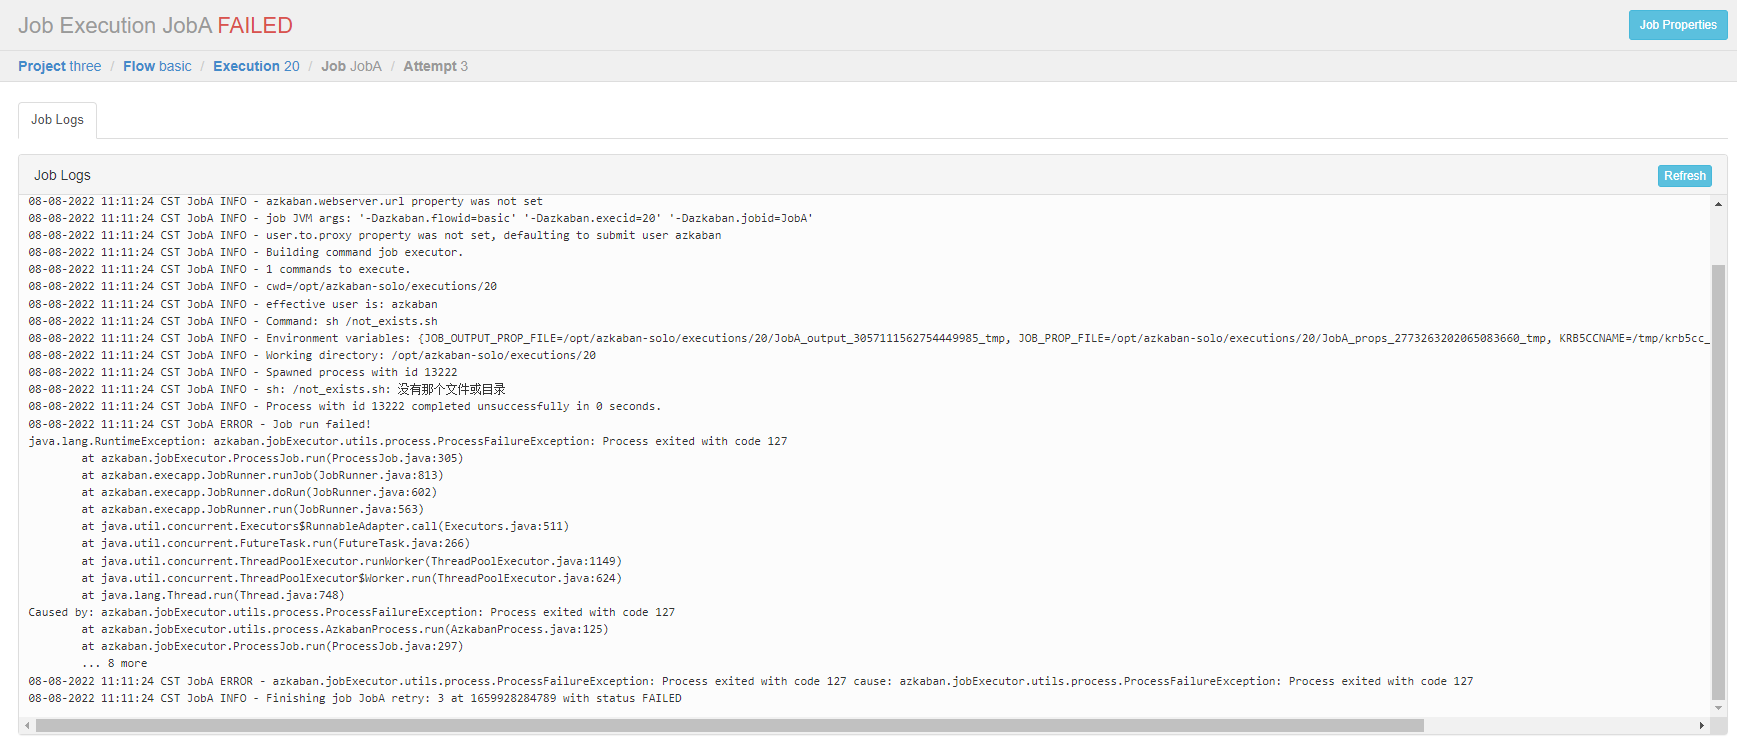Screen dimensions: 1737x743
Task: Click the 'sh: /not_exists.sh: 没有那个文件或目录' line
Action: pyautogui.click(x=267, y=389)
